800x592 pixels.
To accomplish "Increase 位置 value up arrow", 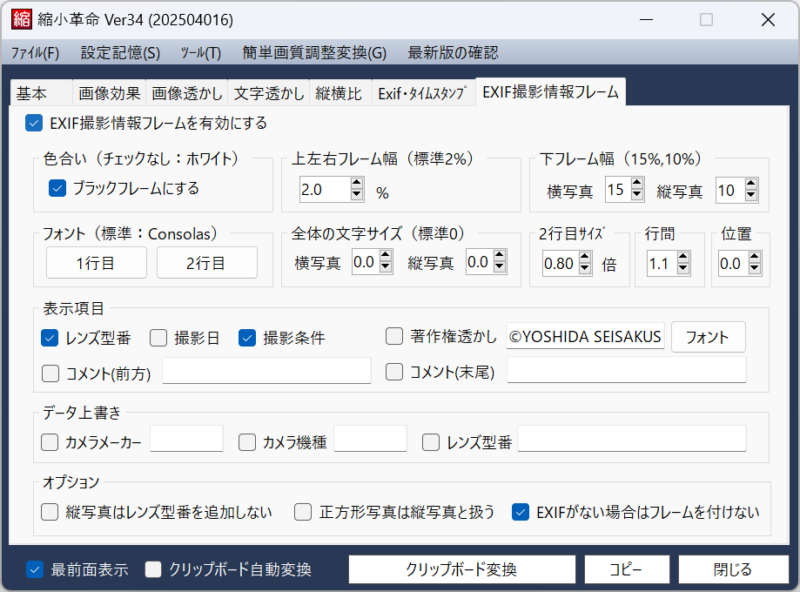I will (755, 257).
